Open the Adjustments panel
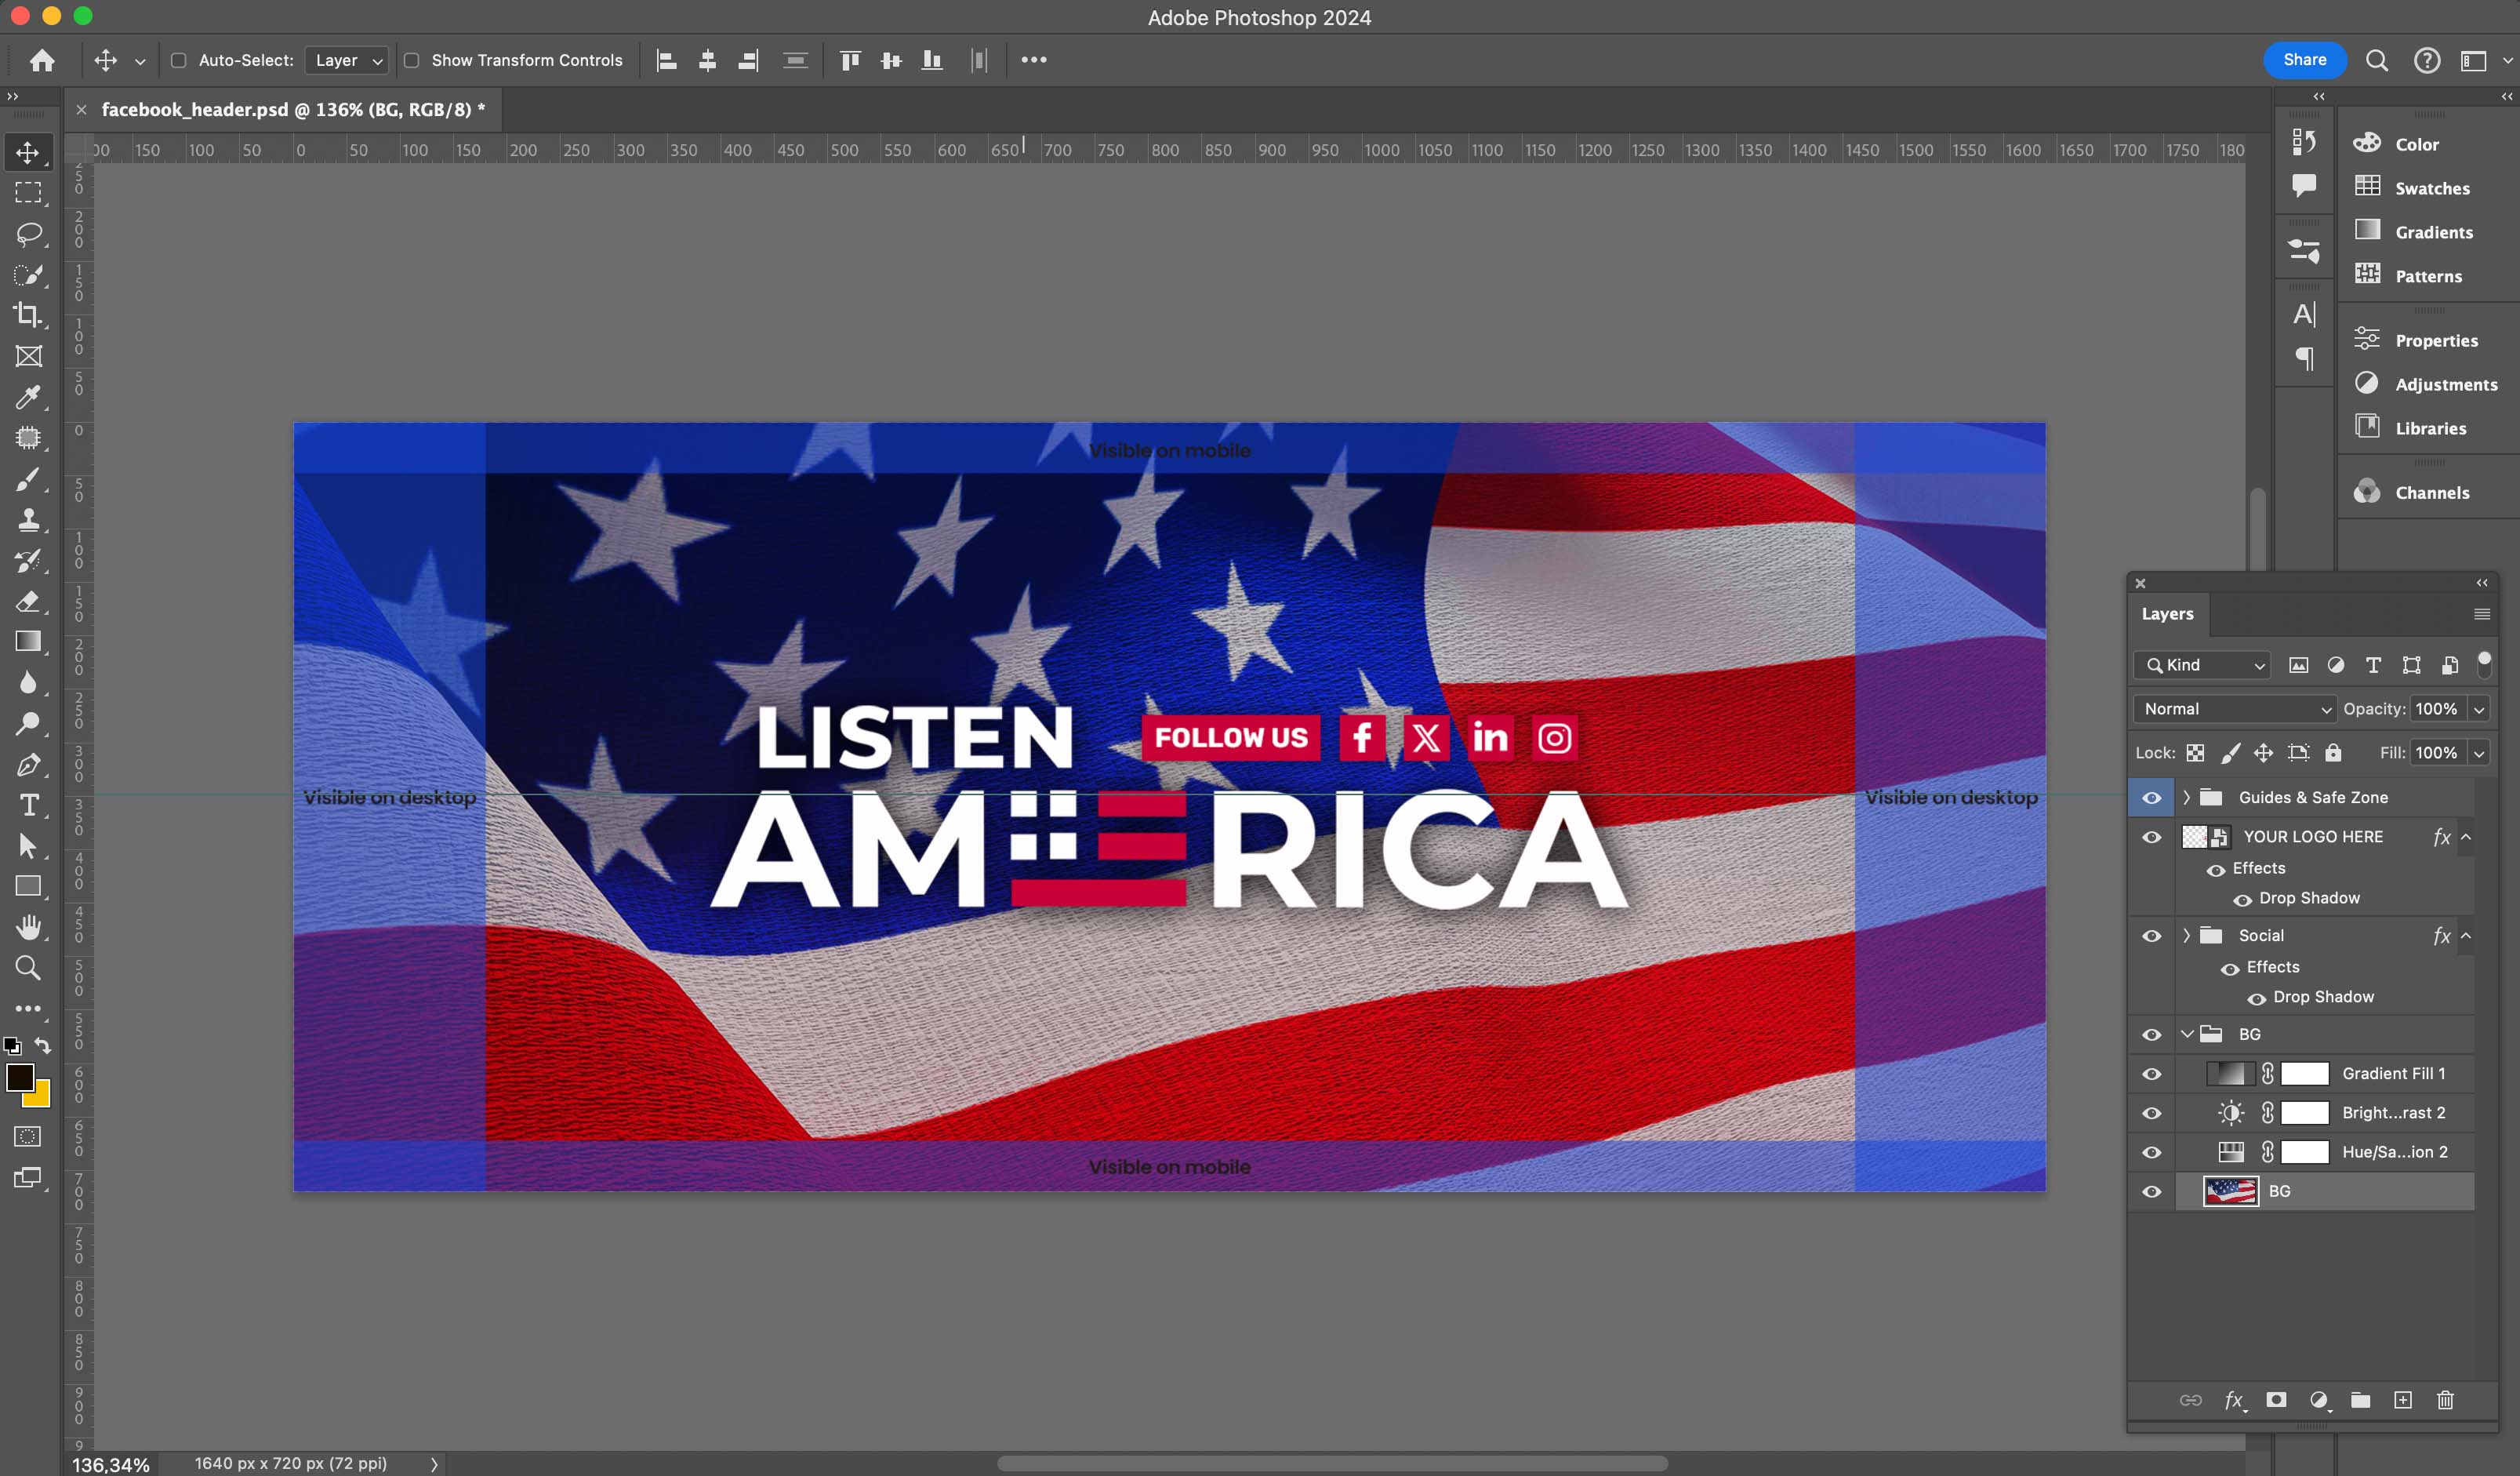This screenshot has height=1476, width=2520. coord(2445,384)
